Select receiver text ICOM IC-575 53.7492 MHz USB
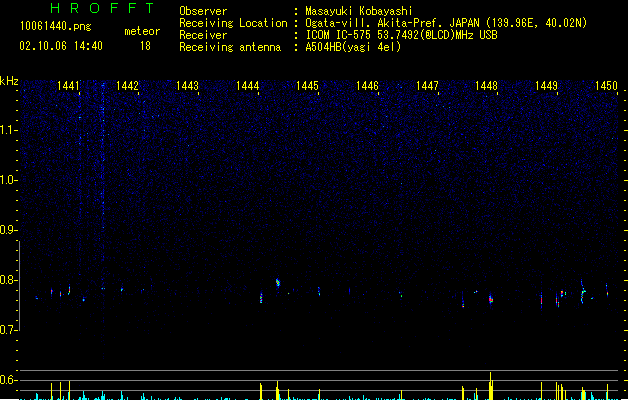Viewport: 629px width, 400px height. tap(402, 35)
